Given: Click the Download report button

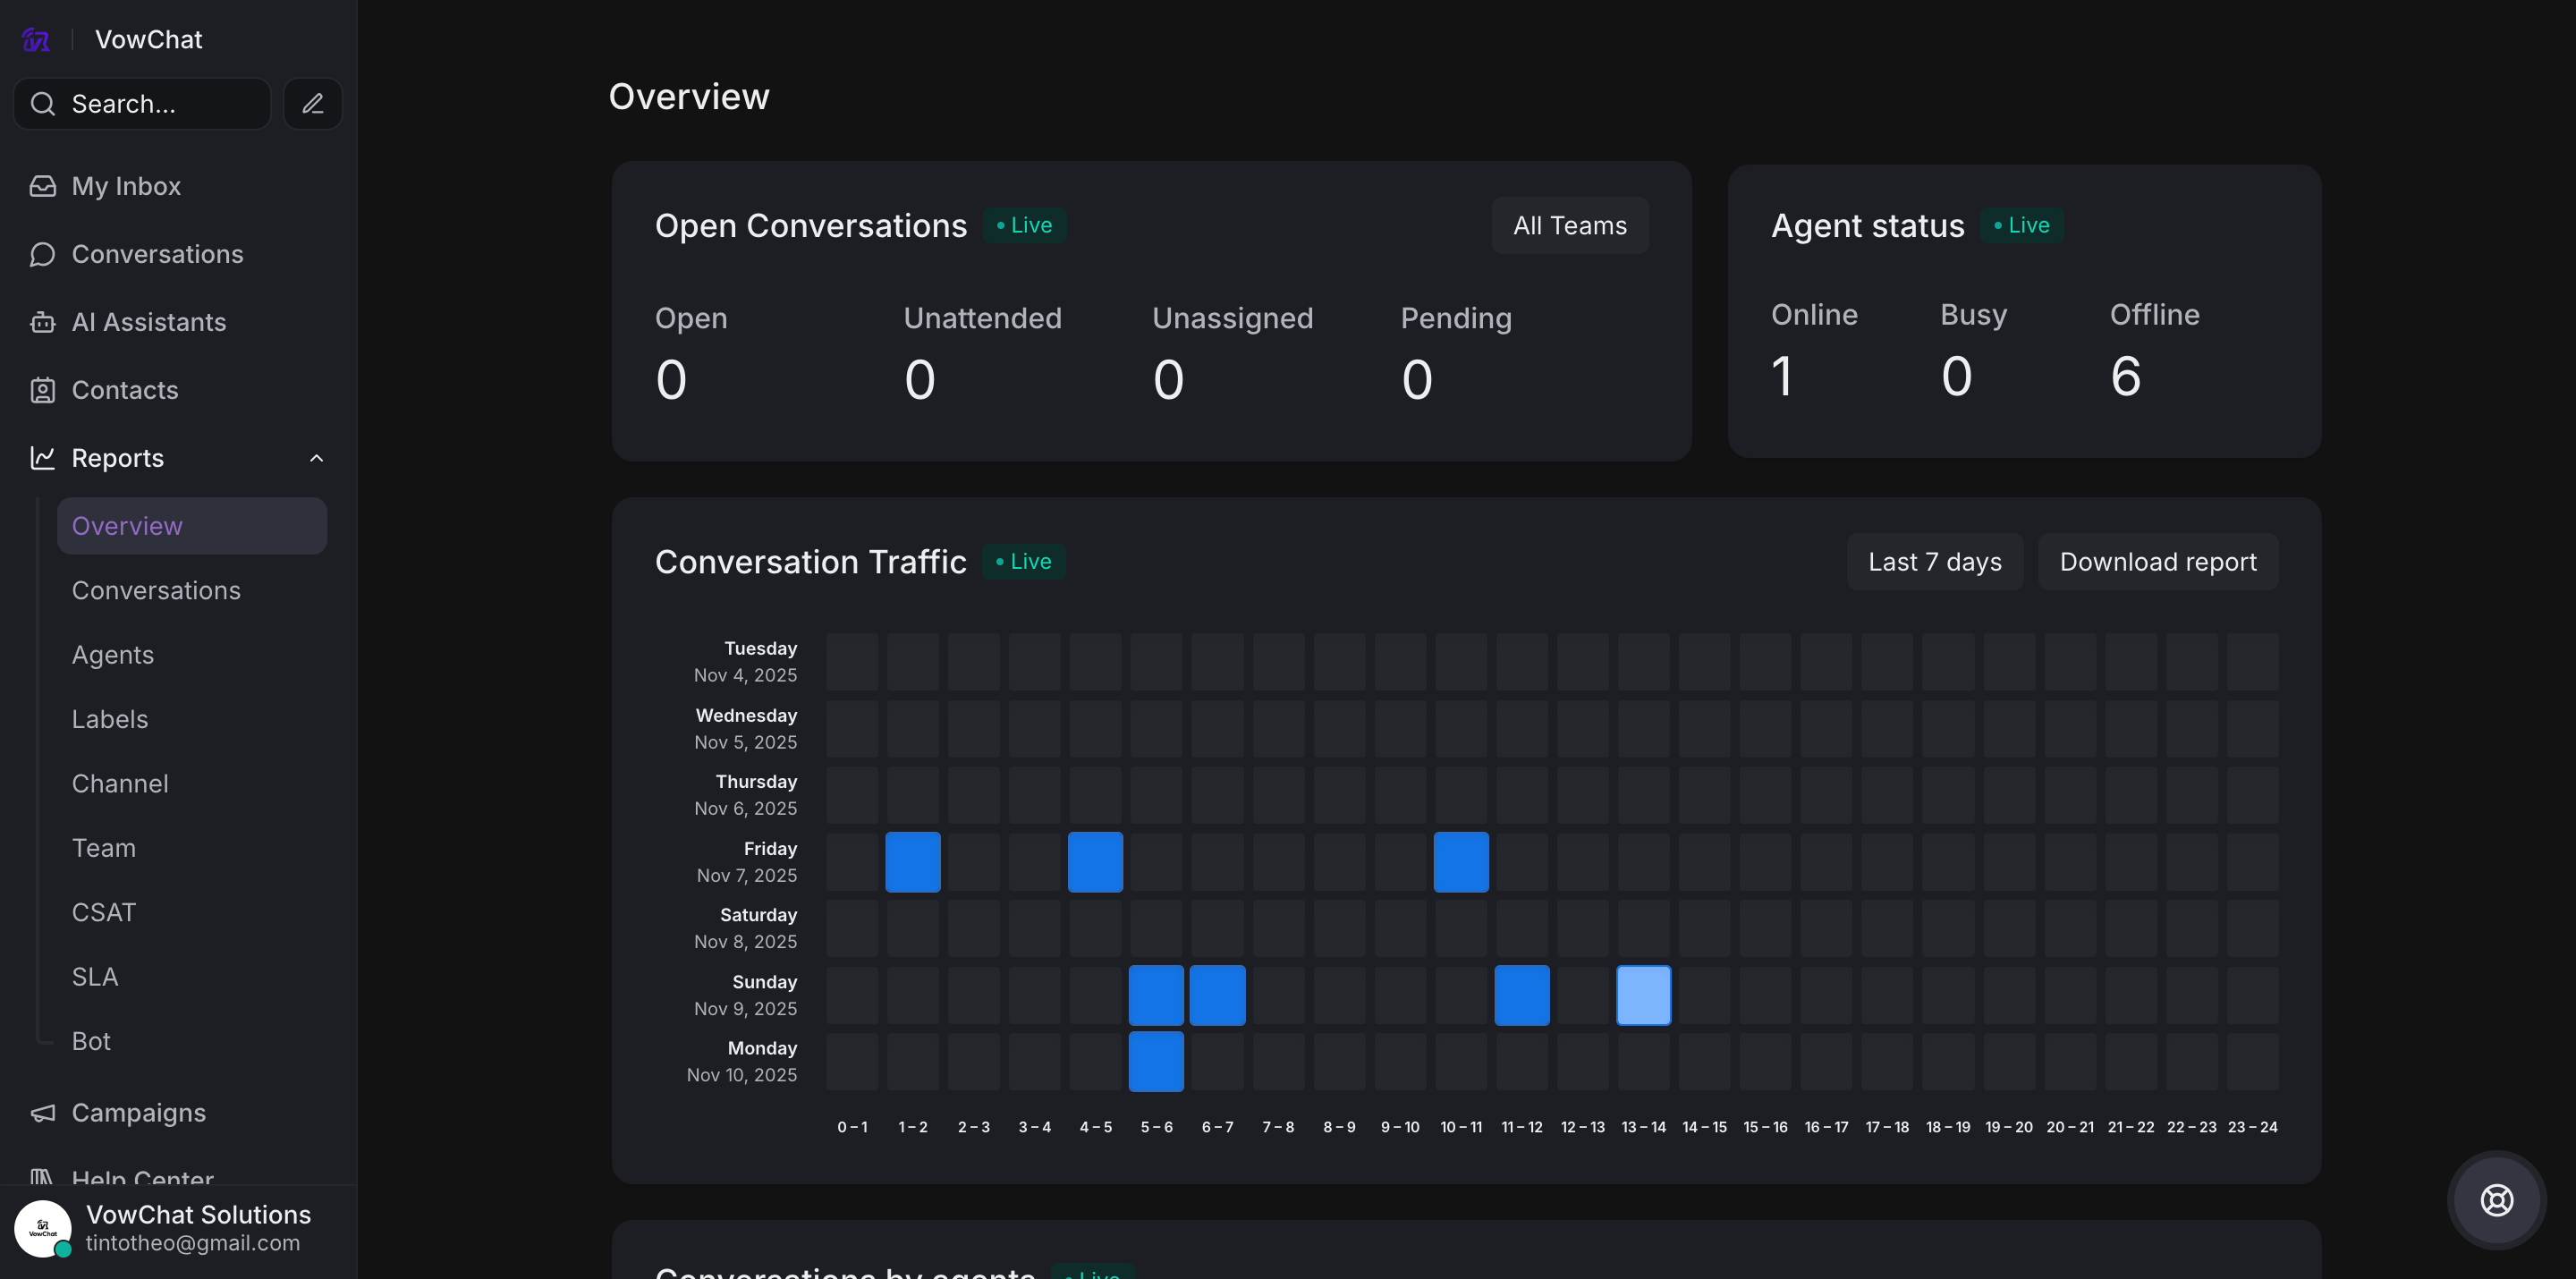Looking at the screenshot, I should [x=2157, y=562].
